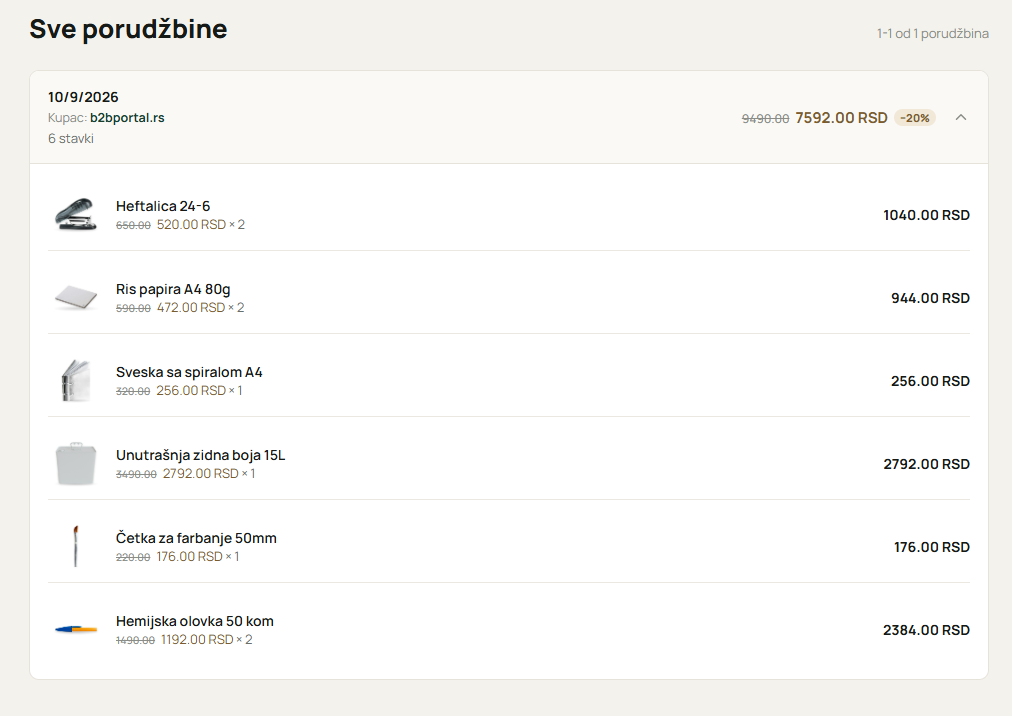This screenshot has height=716, width=1012.
Task: Click the Četka za farbanje 50mm thumbnail
Action: [76, 547]
